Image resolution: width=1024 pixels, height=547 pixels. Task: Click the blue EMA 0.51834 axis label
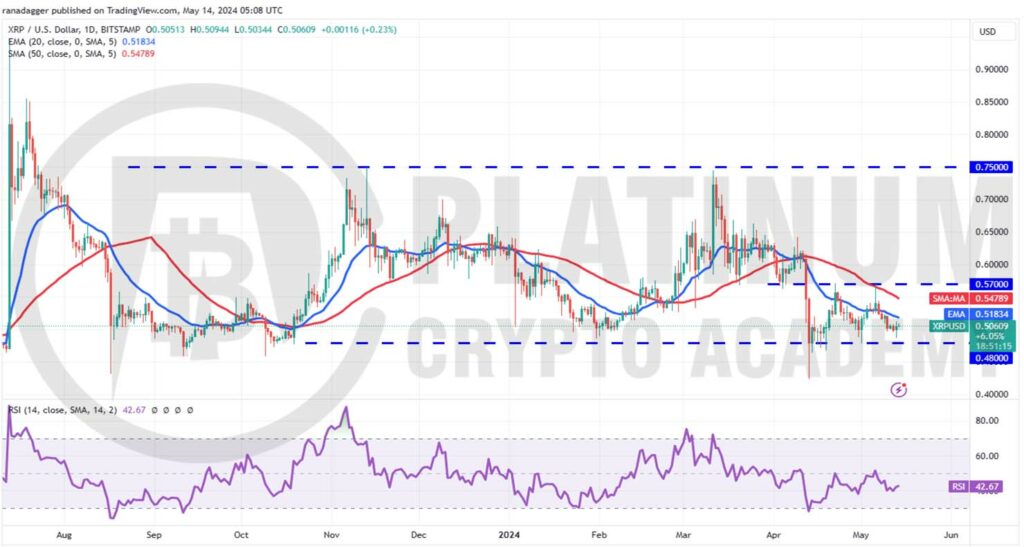pyautogui.click(x=978, y=315)
